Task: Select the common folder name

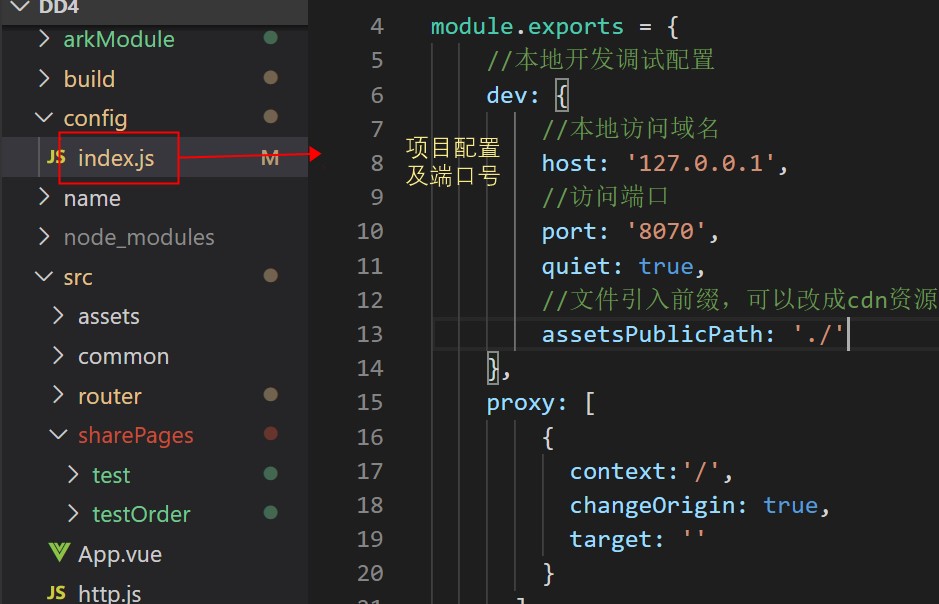Action: [123, 357]
